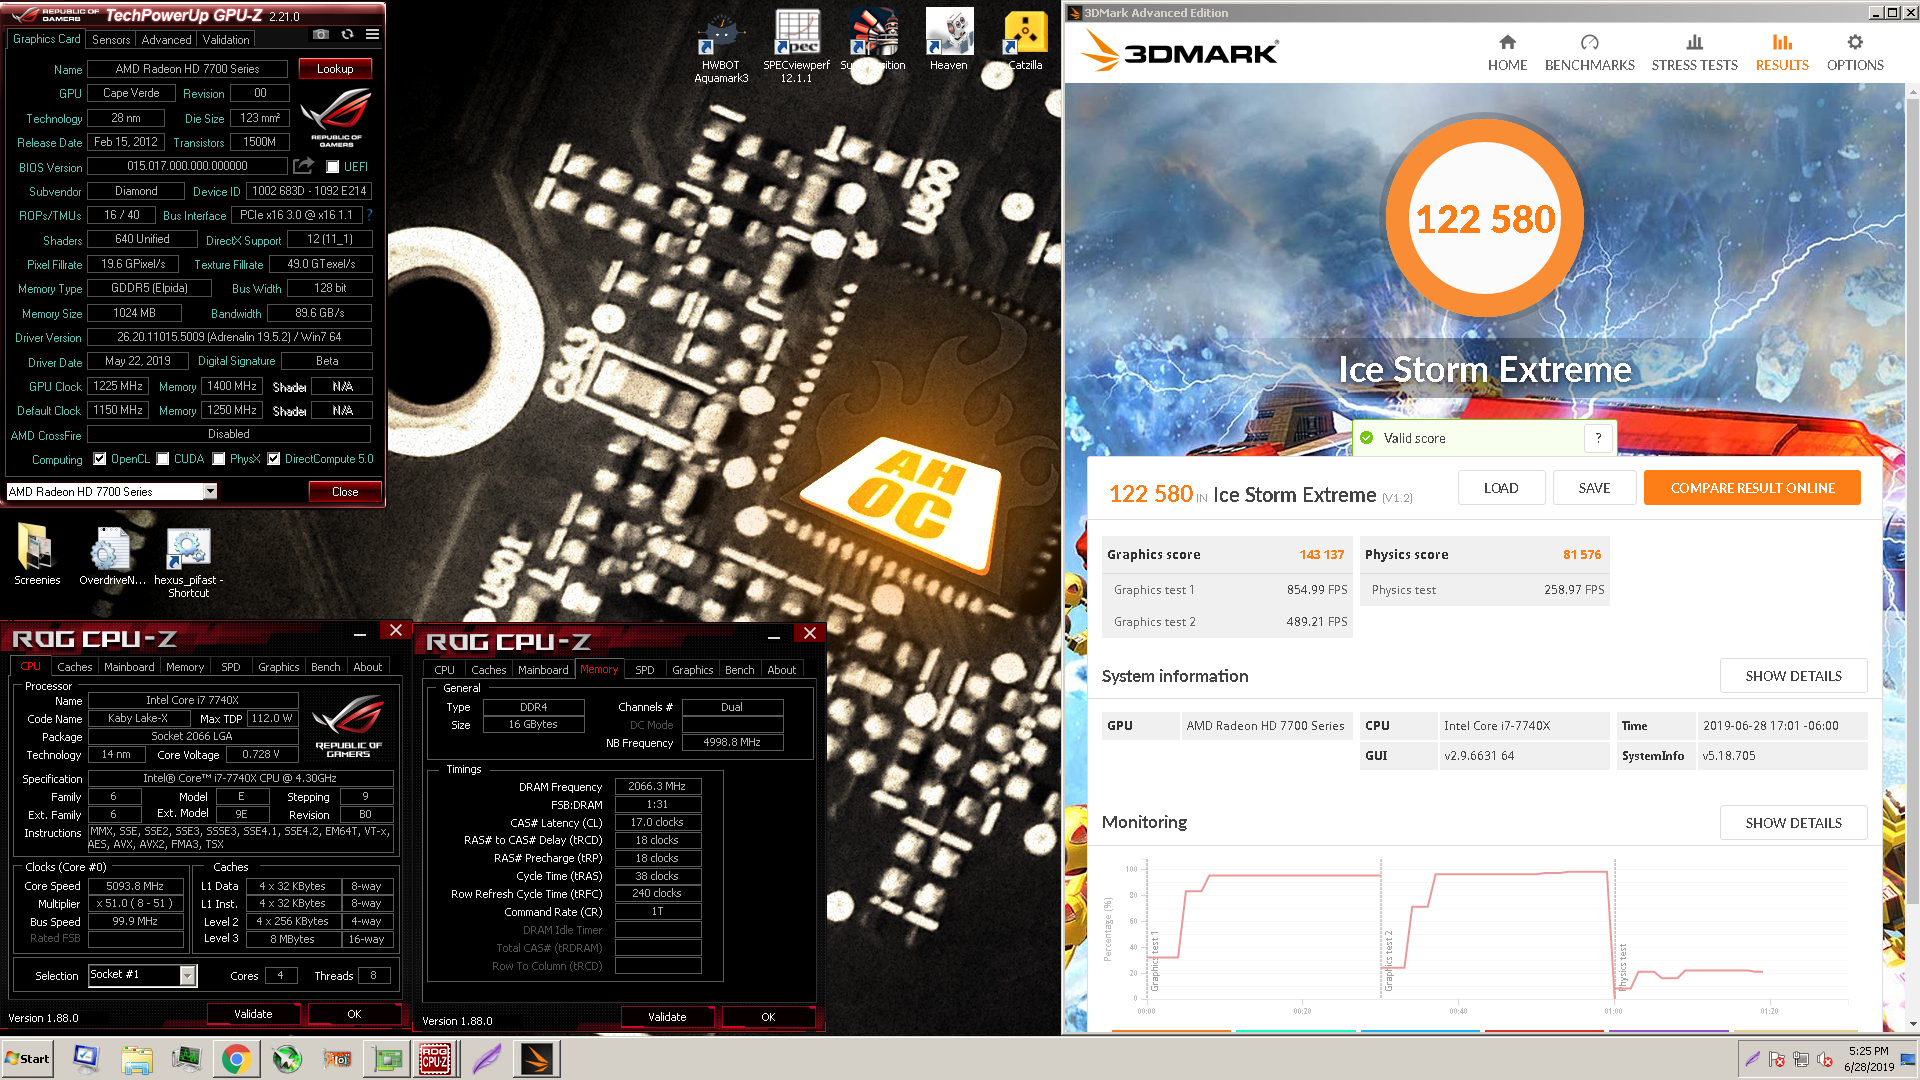Open Mainboard tab in left CPU-Z window
This screenshot has width=1920, height=1080.
pos(129,667)
